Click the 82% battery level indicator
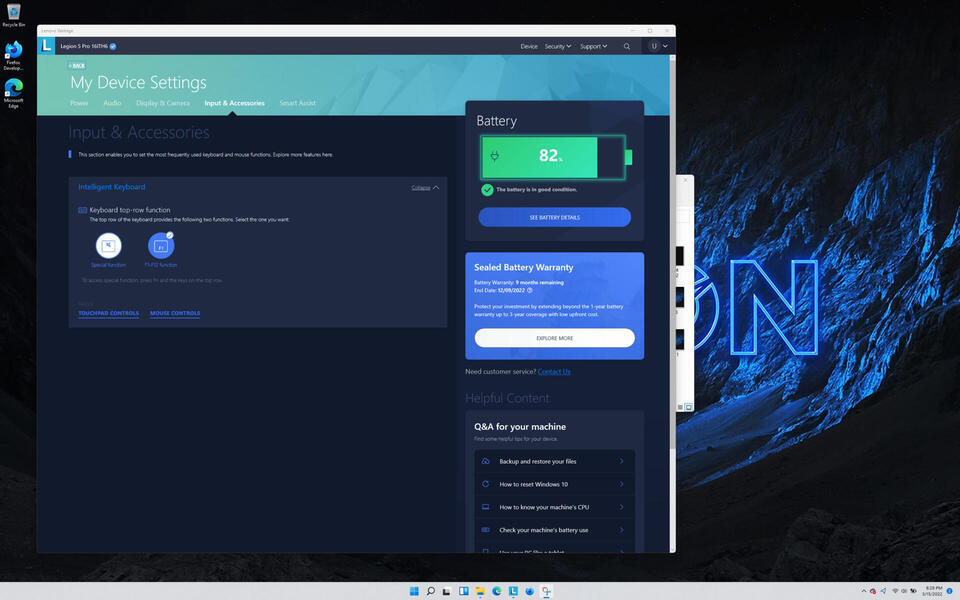Image resolution: width=960 pixels, height=600 pixels. tap(556, 157)
